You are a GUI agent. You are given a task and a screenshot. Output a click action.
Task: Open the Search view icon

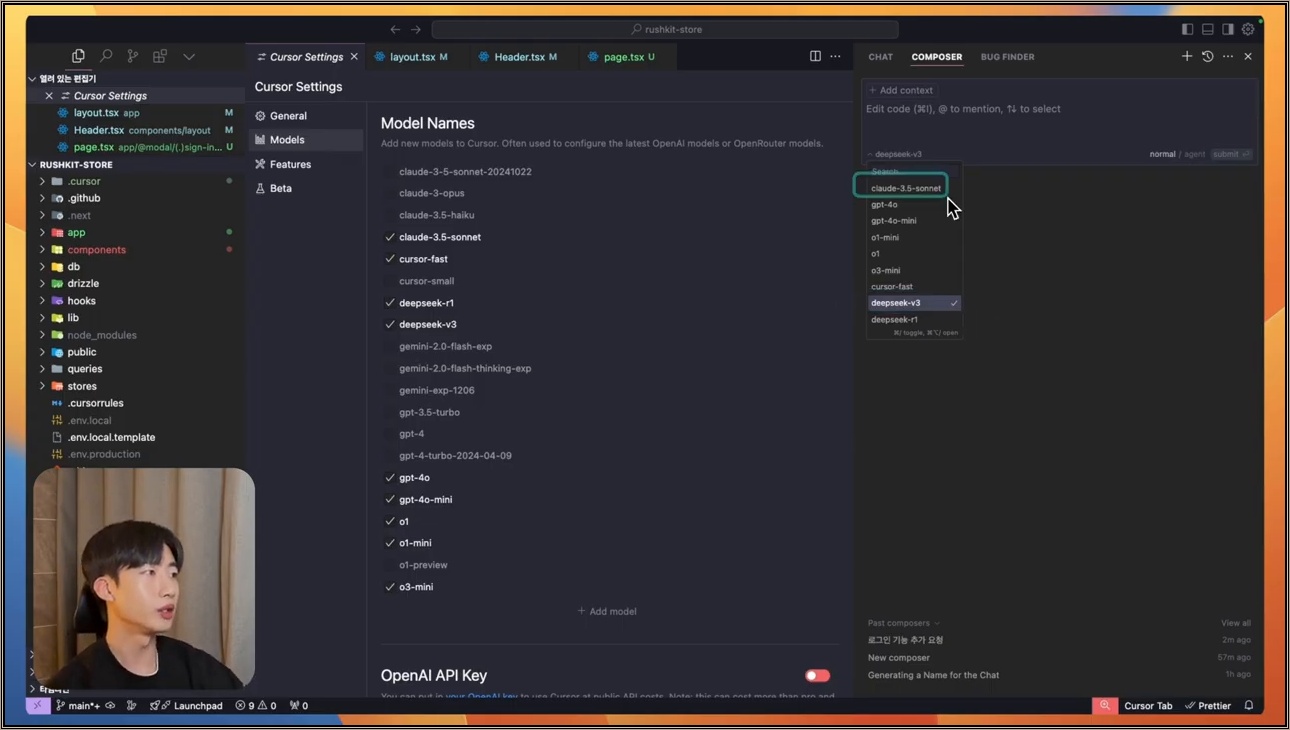105,56
